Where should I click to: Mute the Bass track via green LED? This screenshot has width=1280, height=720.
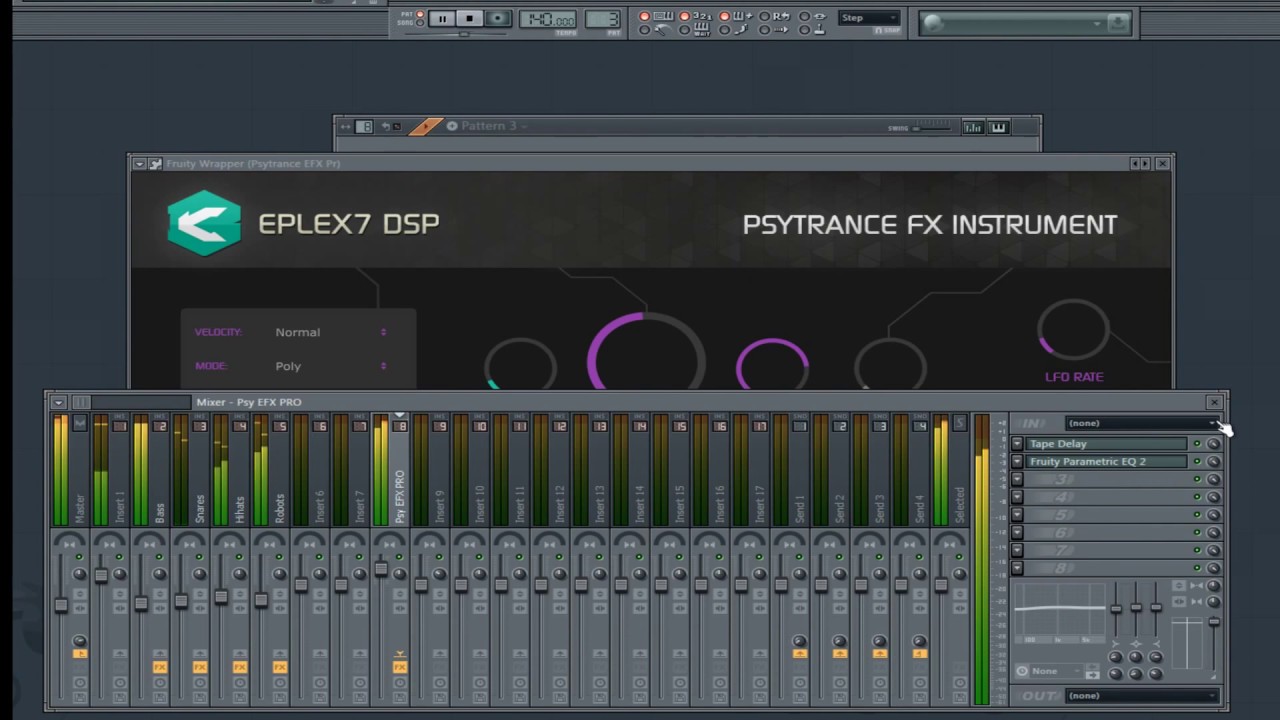[x=159, y=557]
